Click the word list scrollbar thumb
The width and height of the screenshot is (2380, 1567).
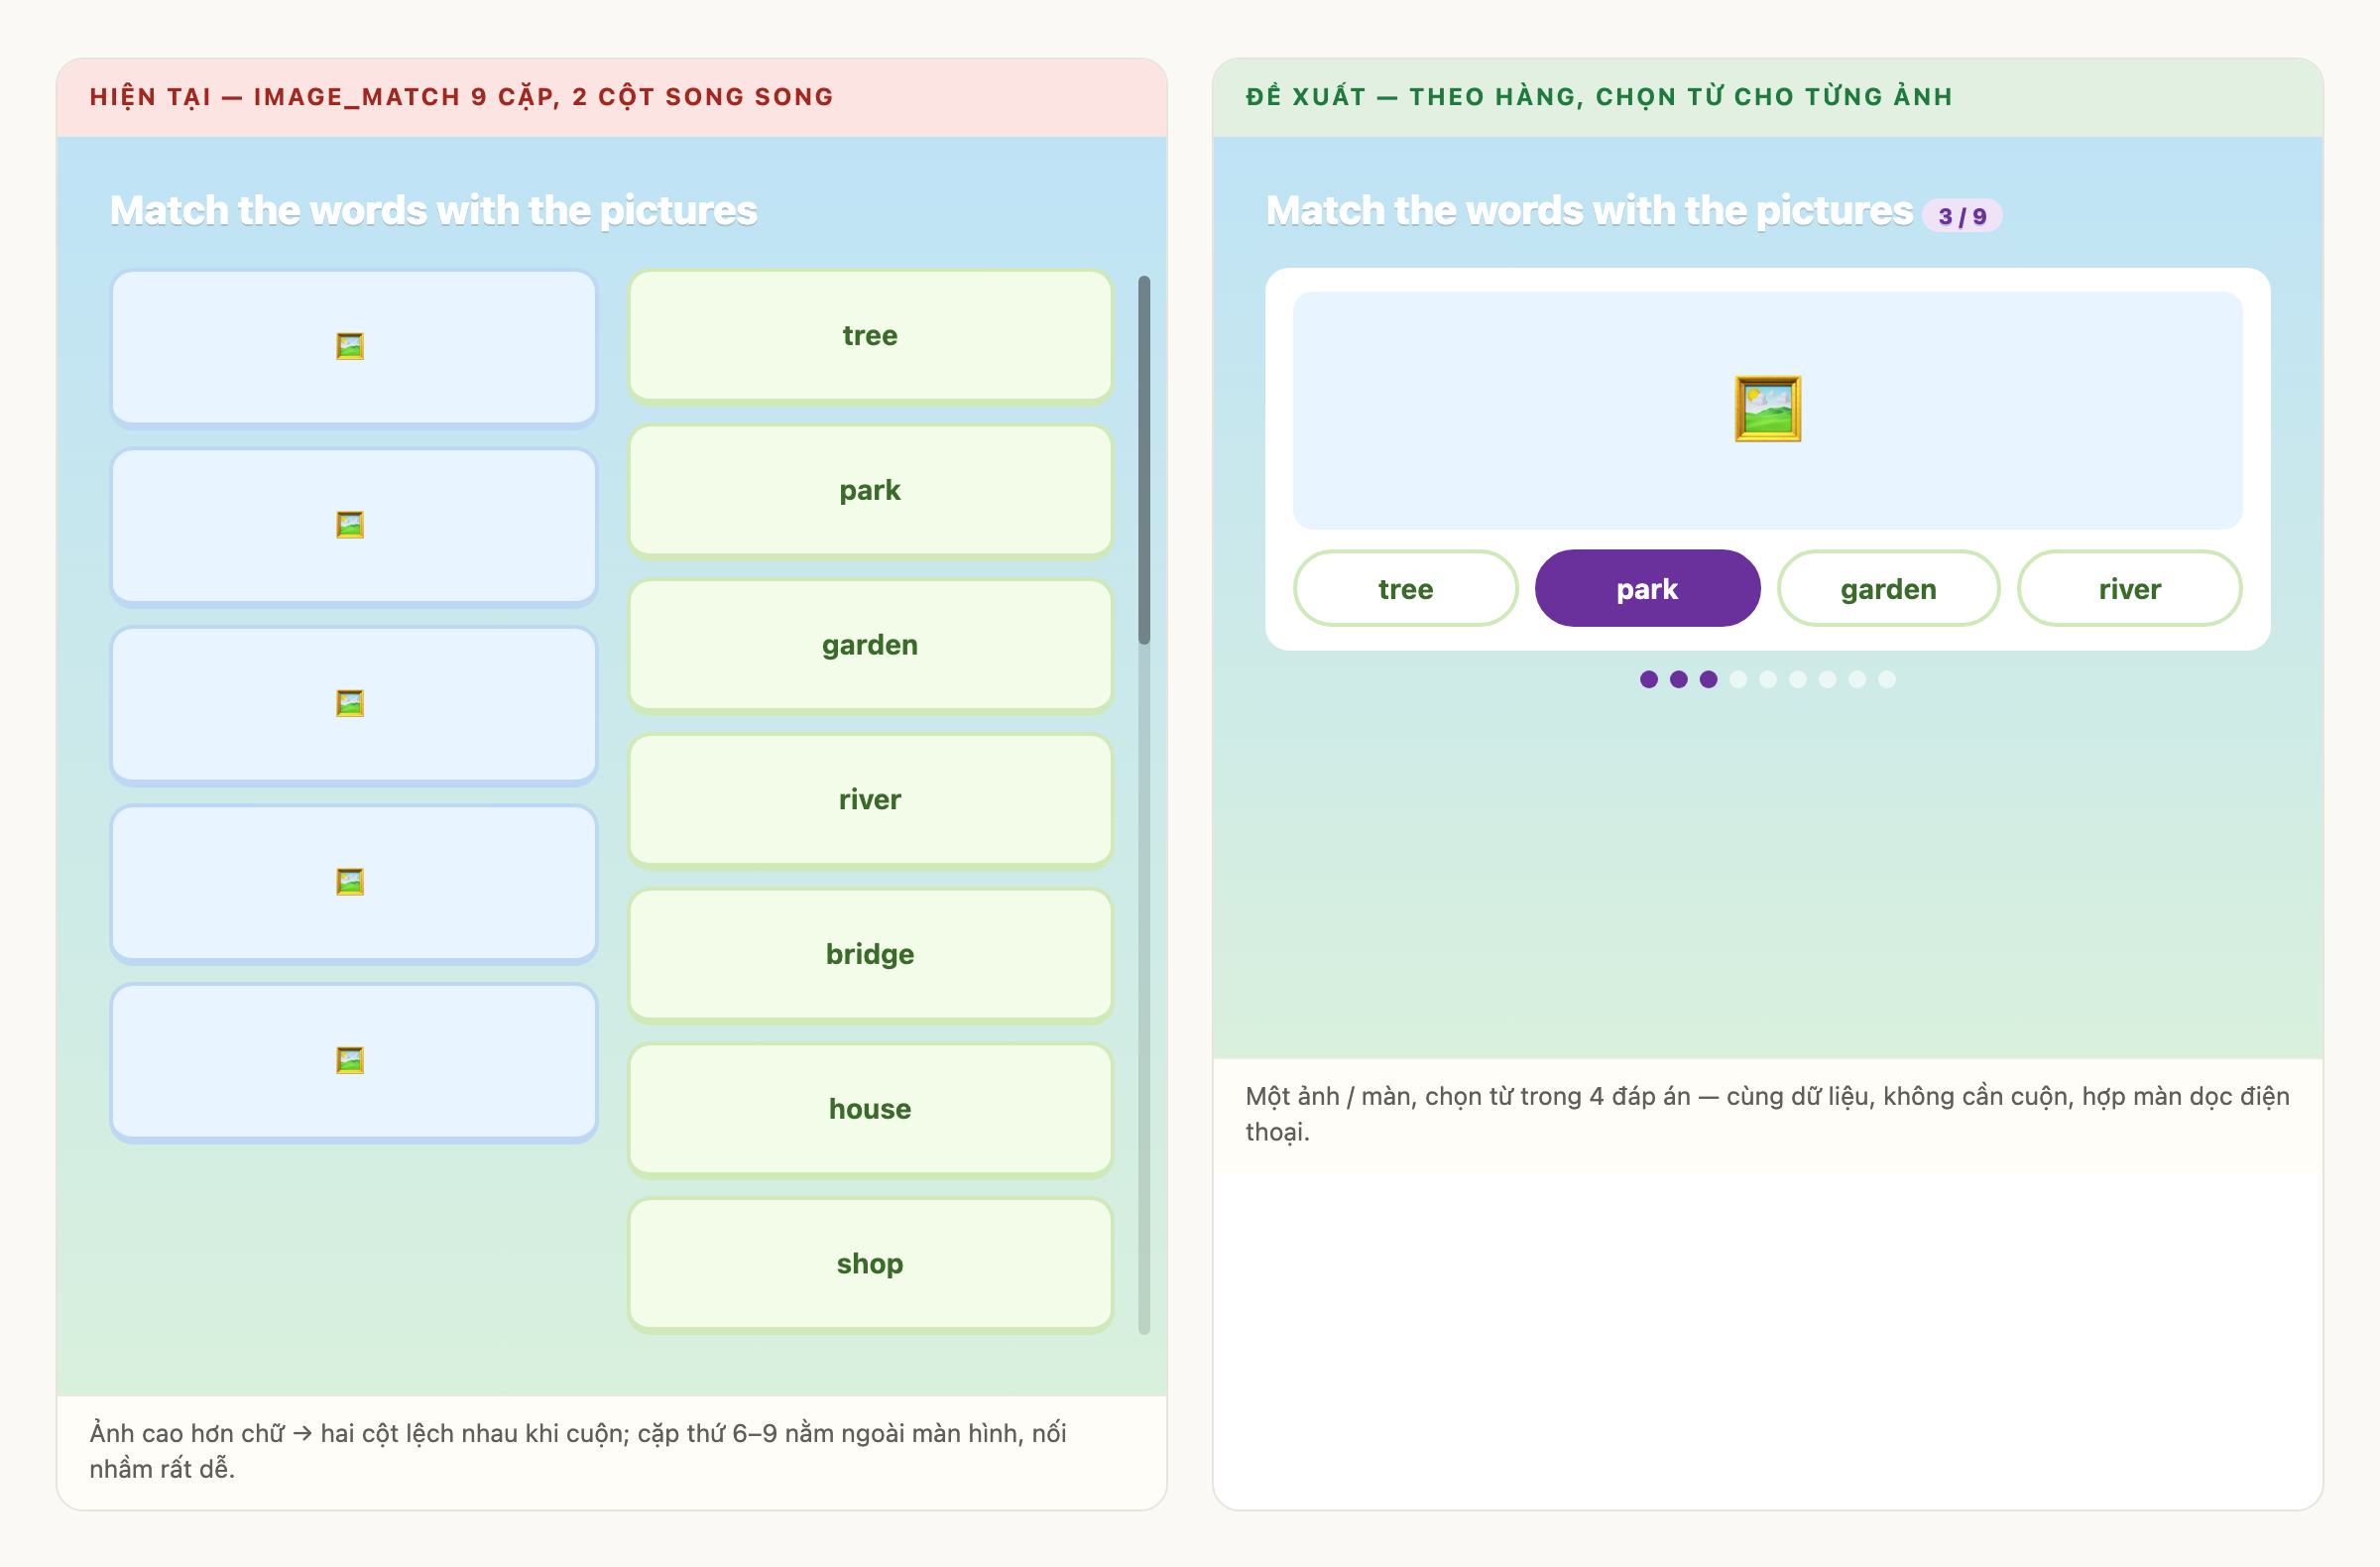click(1144, 460)
